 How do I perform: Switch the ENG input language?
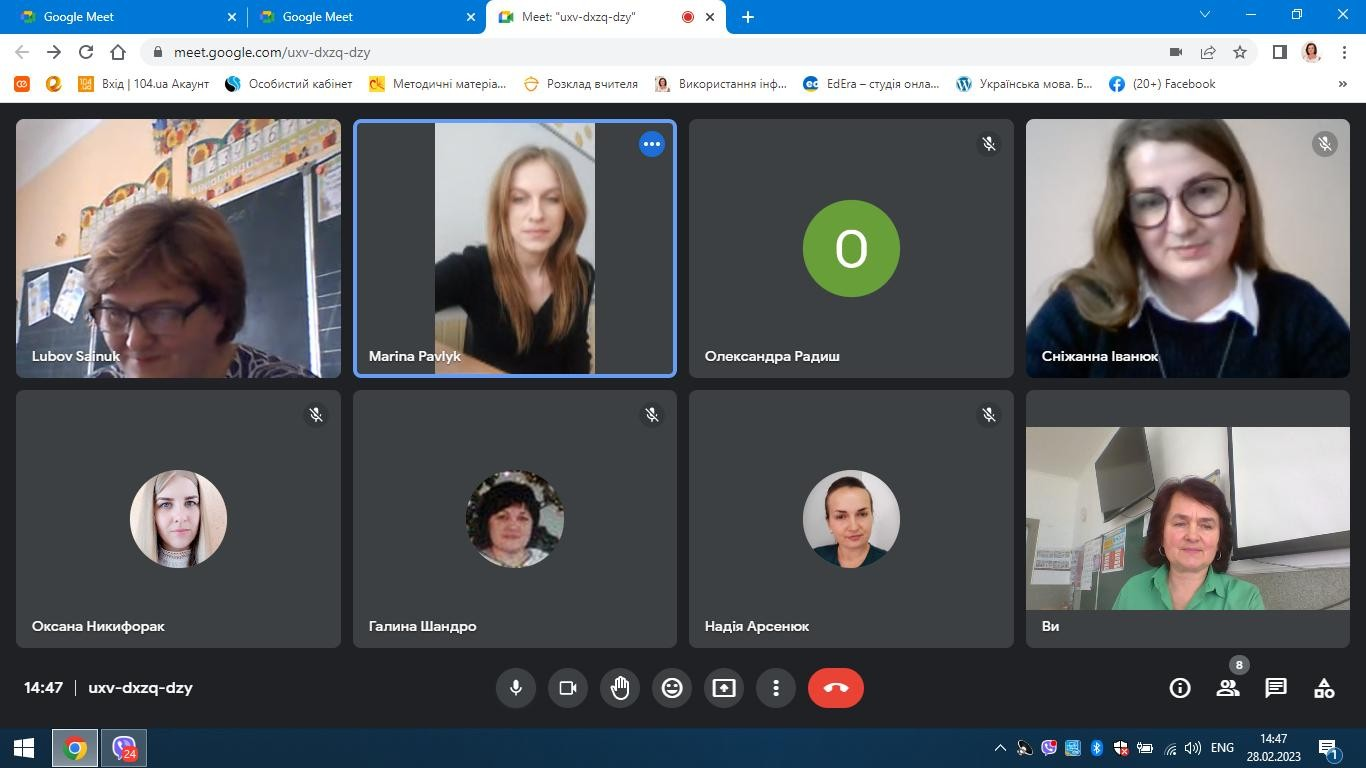tap(1222, 748)
